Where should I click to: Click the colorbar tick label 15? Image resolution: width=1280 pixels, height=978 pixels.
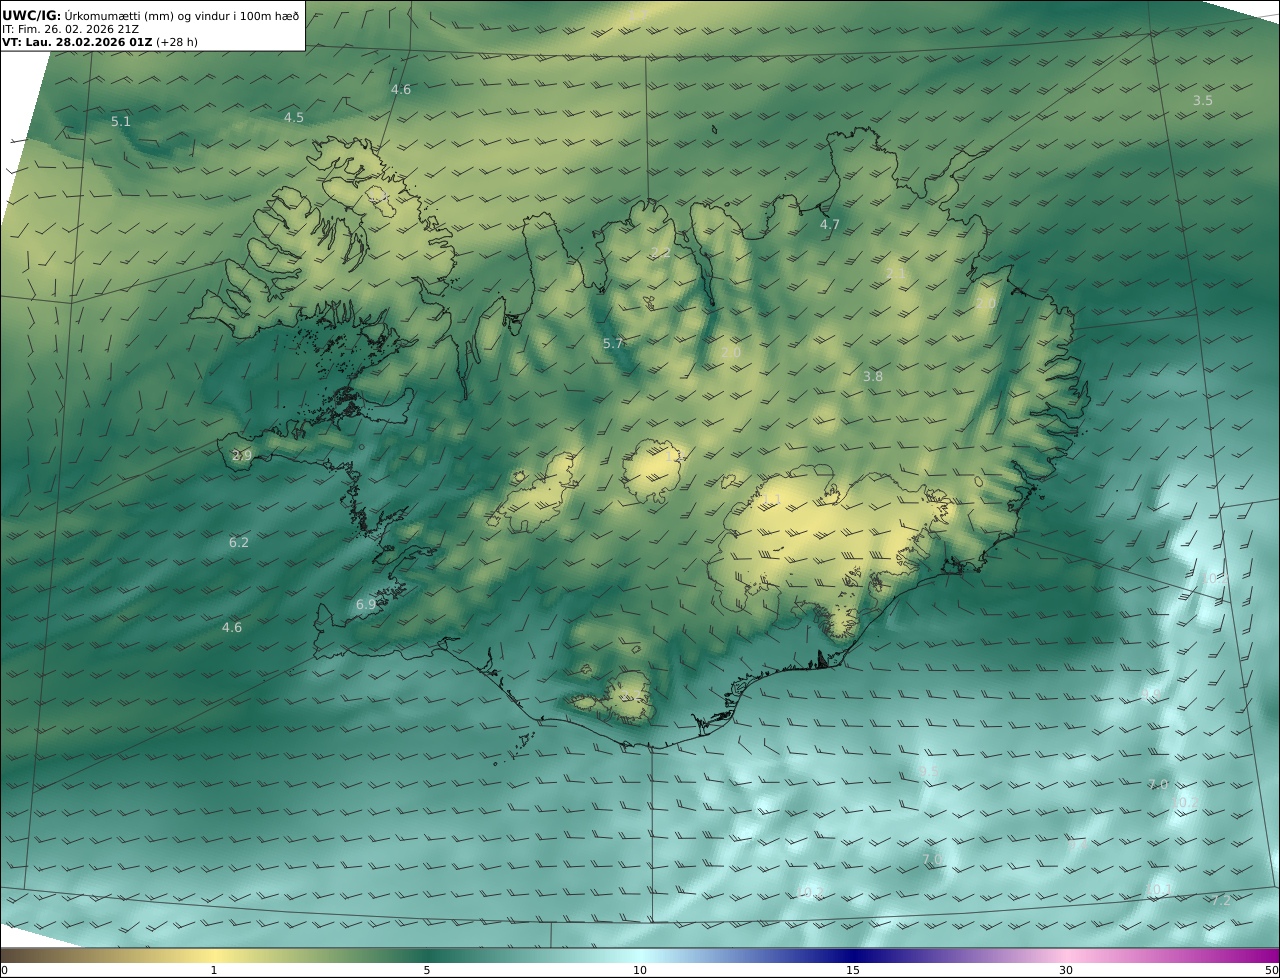click(853, 970)
